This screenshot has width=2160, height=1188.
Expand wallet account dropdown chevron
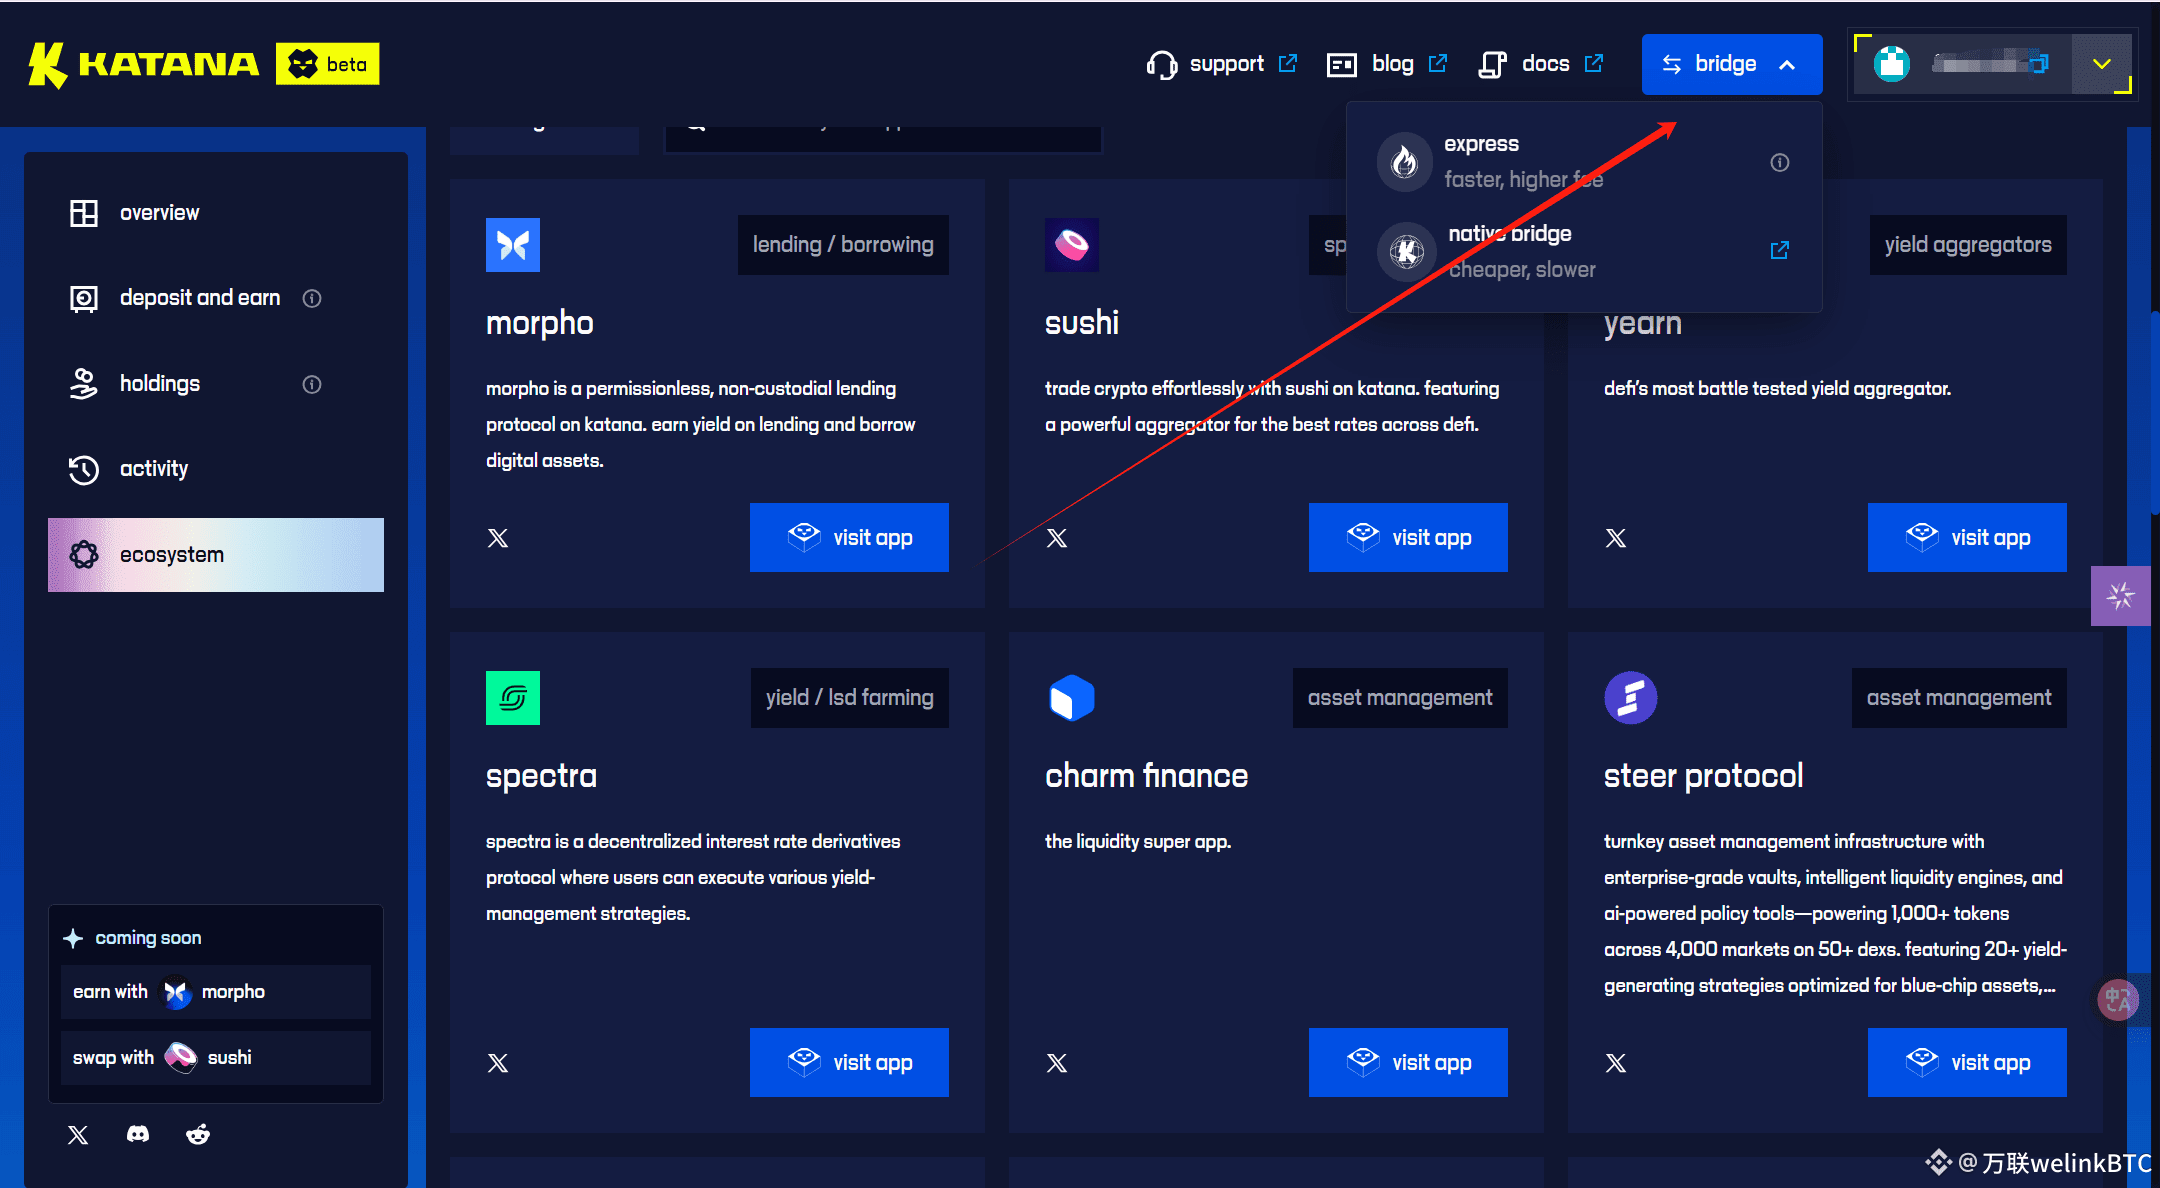pyautogui.click(x=2101, y=64)
